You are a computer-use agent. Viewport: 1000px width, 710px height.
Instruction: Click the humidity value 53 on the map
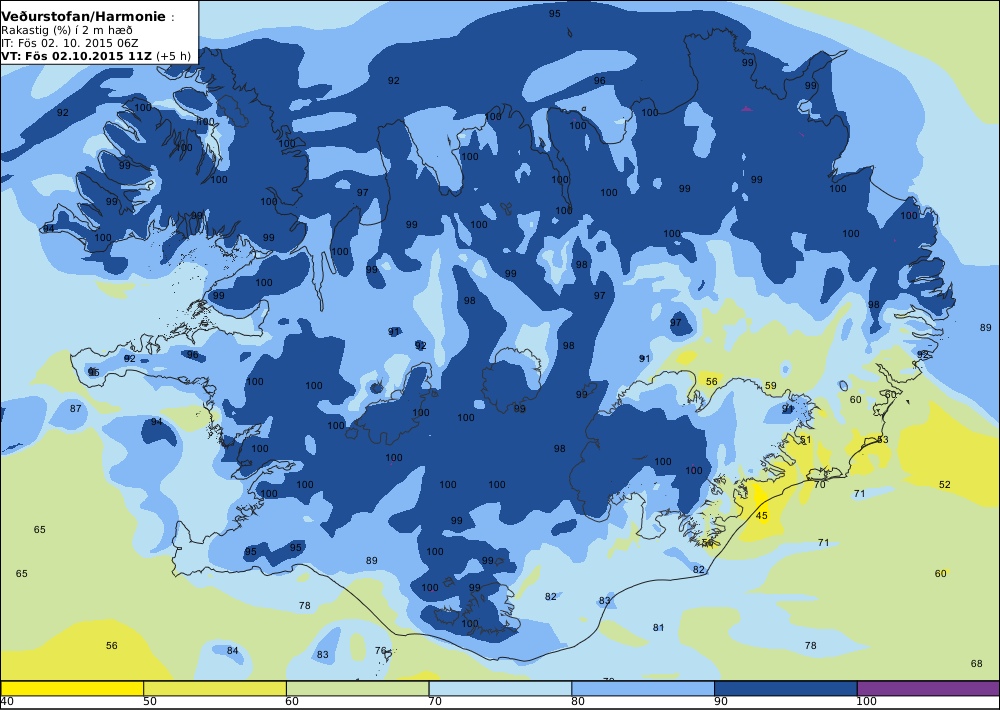[x=883, y=440]
